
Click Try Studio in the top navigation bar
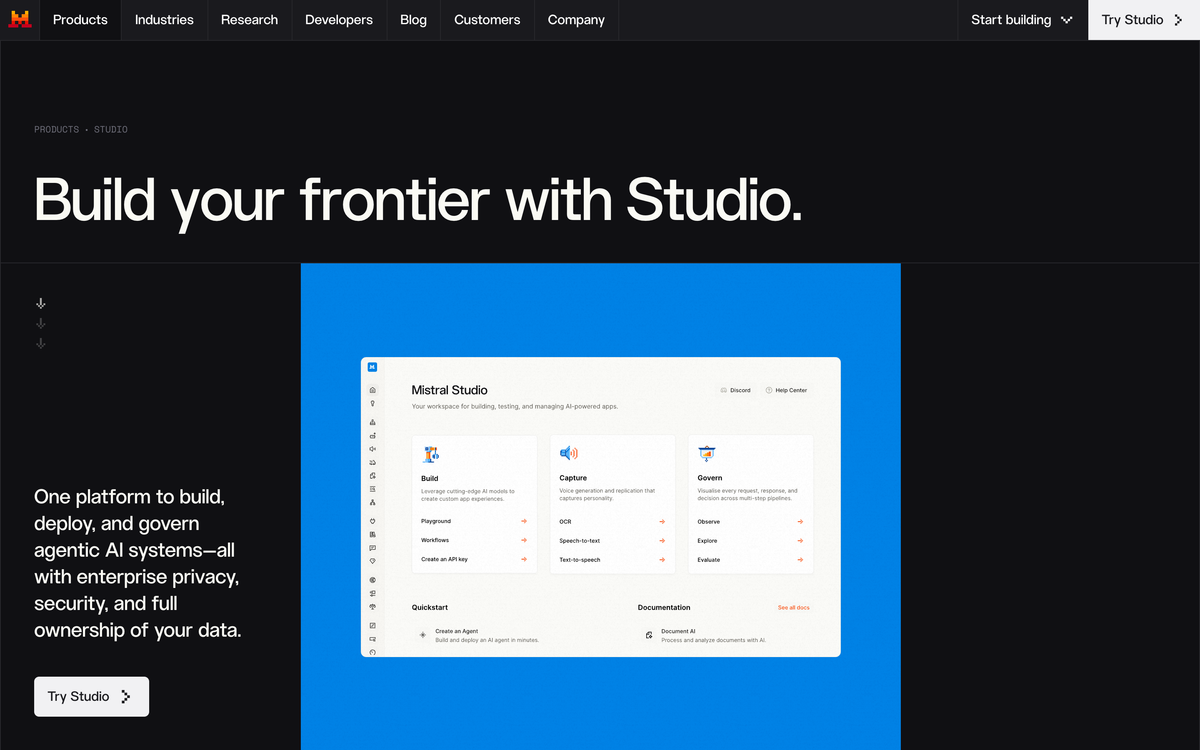(x=1143, y=20)
